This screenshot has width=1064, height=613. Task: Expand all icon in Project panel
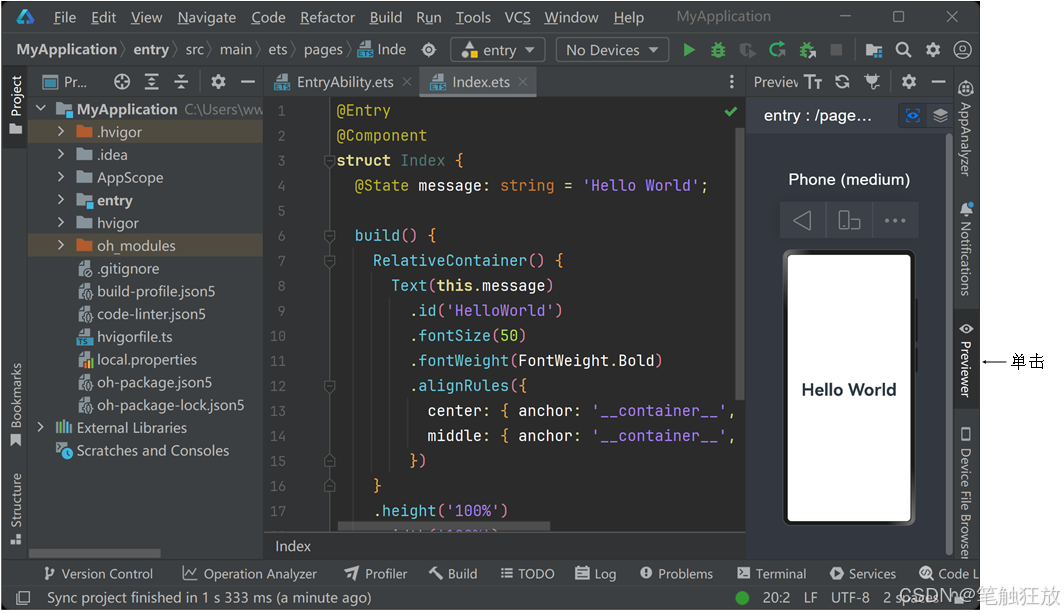click(151, 82)
